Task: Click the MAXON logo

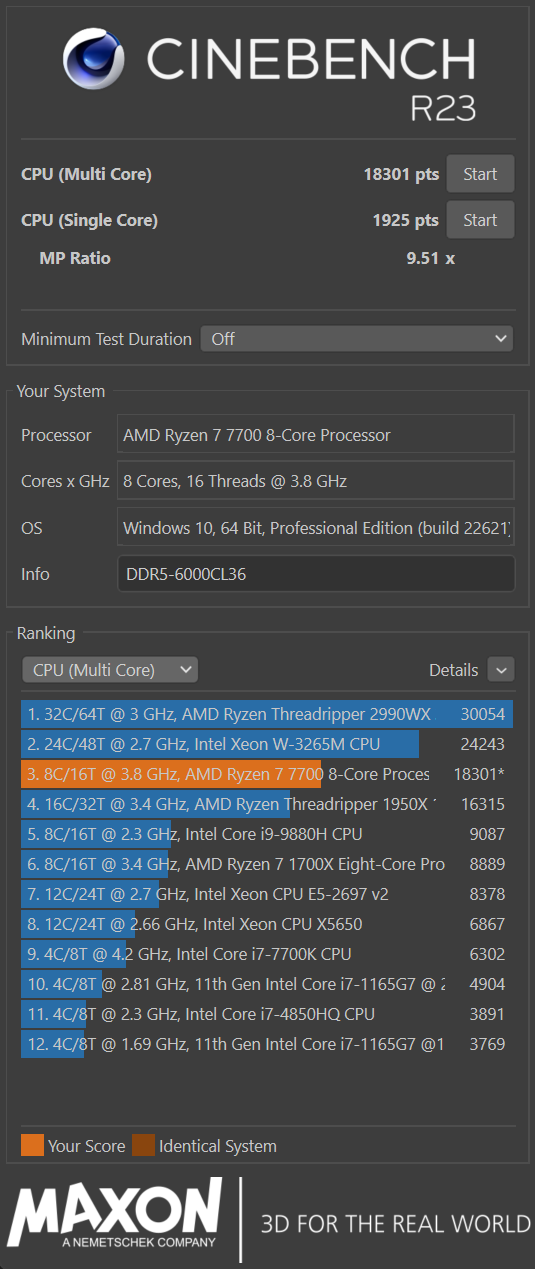Action: pos(115,1213)
